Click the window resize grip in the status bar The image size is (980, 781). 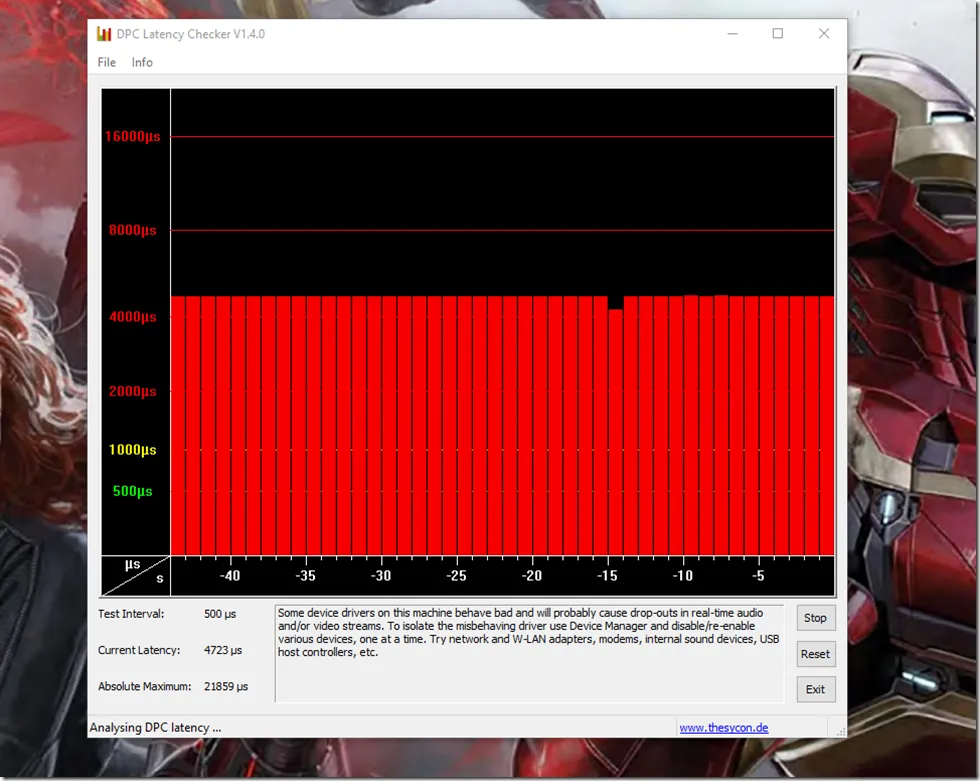pos(841,731)
